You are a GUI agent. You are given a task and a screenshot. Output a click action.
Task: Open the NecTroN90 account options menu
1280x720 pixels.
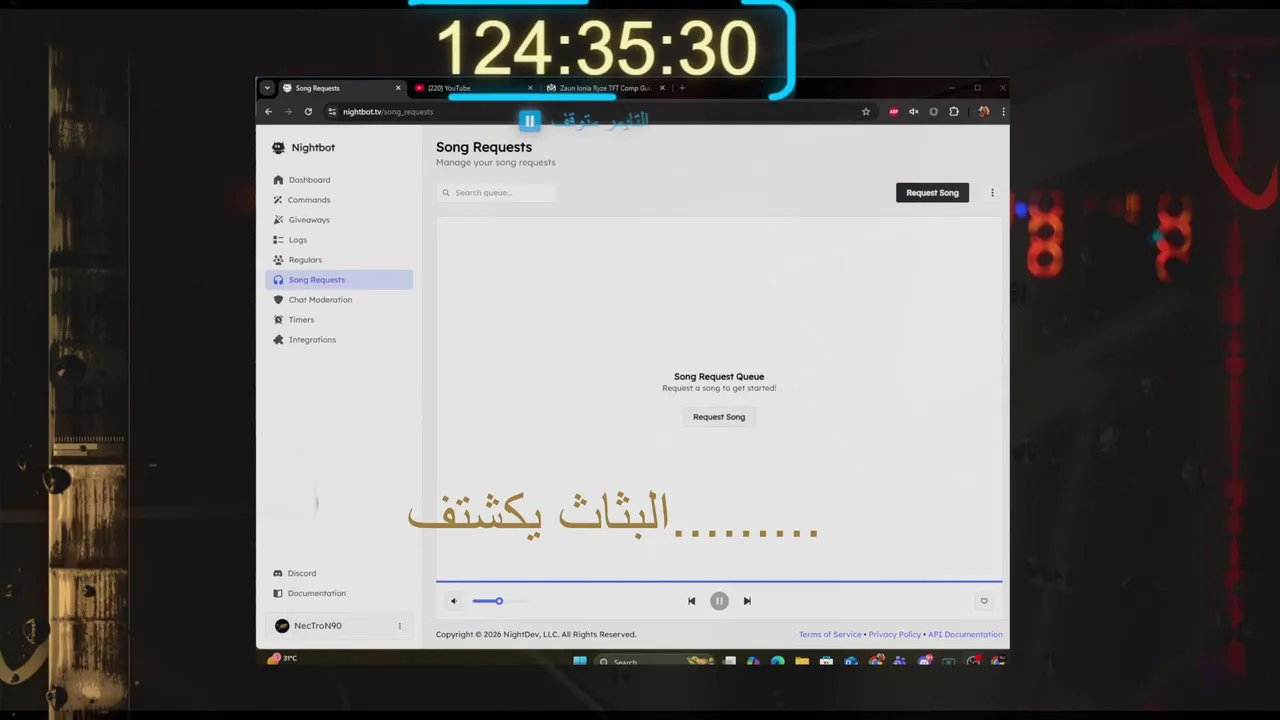pyautogui.click(x=399, y=626)
